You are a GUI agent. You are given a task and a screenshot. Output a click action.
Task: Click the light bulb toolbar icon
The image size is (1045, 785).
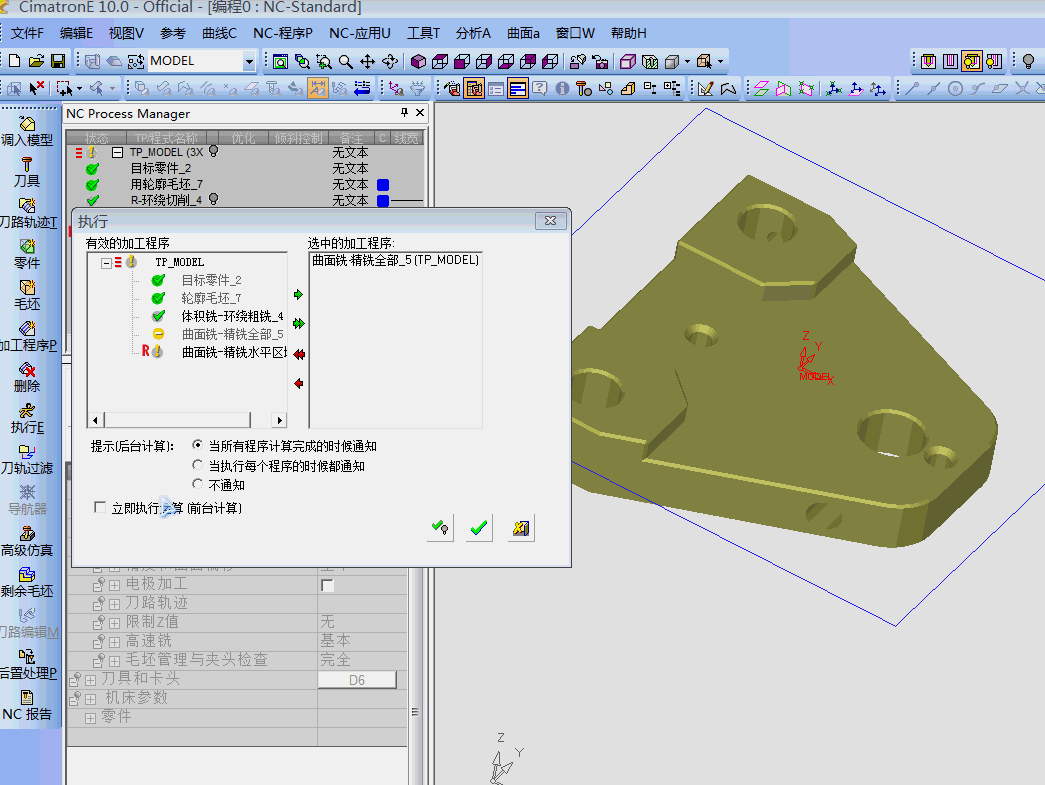point(1028,61)
